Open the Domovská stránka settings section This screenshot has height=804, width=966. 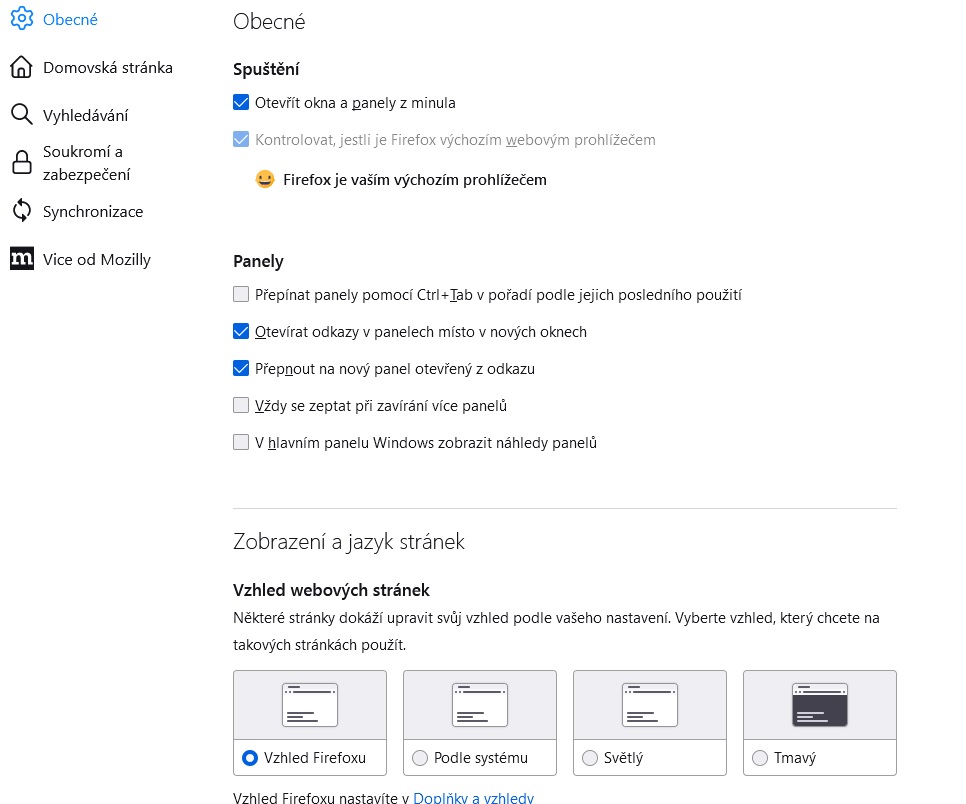click(x=107, y=67)
